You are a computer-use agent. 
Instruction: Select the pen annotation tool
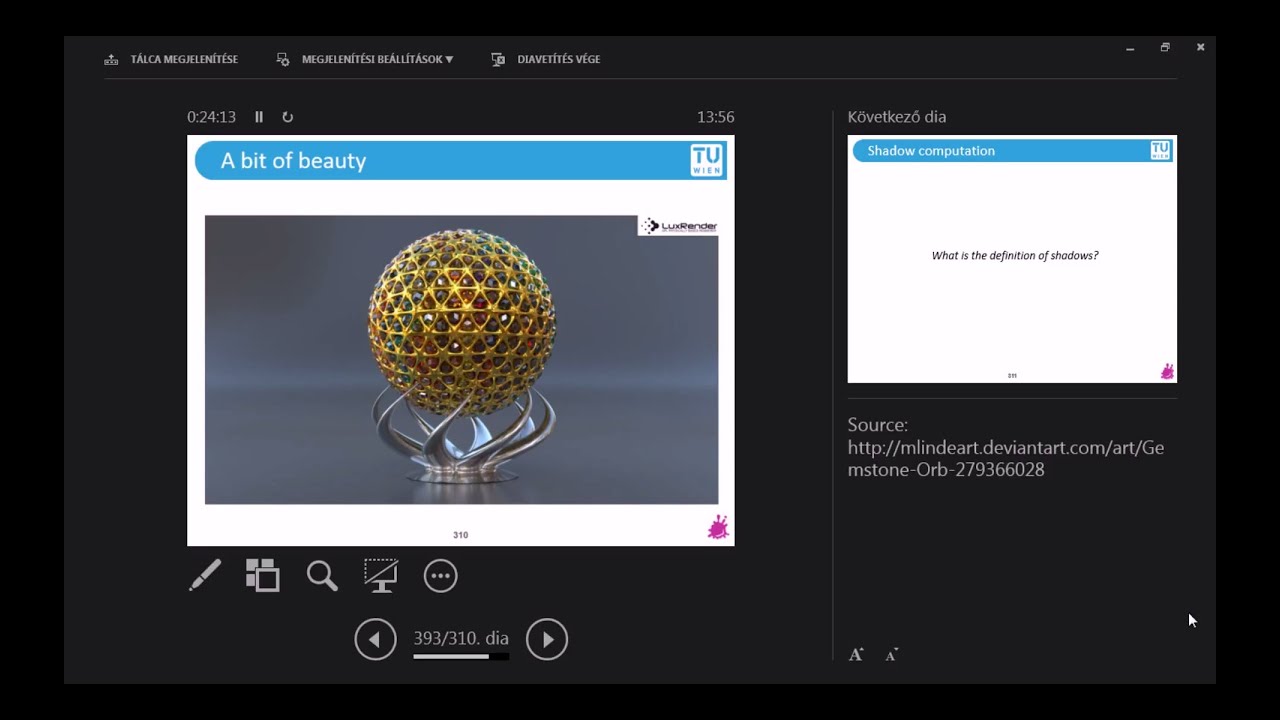tap(205, 575)
